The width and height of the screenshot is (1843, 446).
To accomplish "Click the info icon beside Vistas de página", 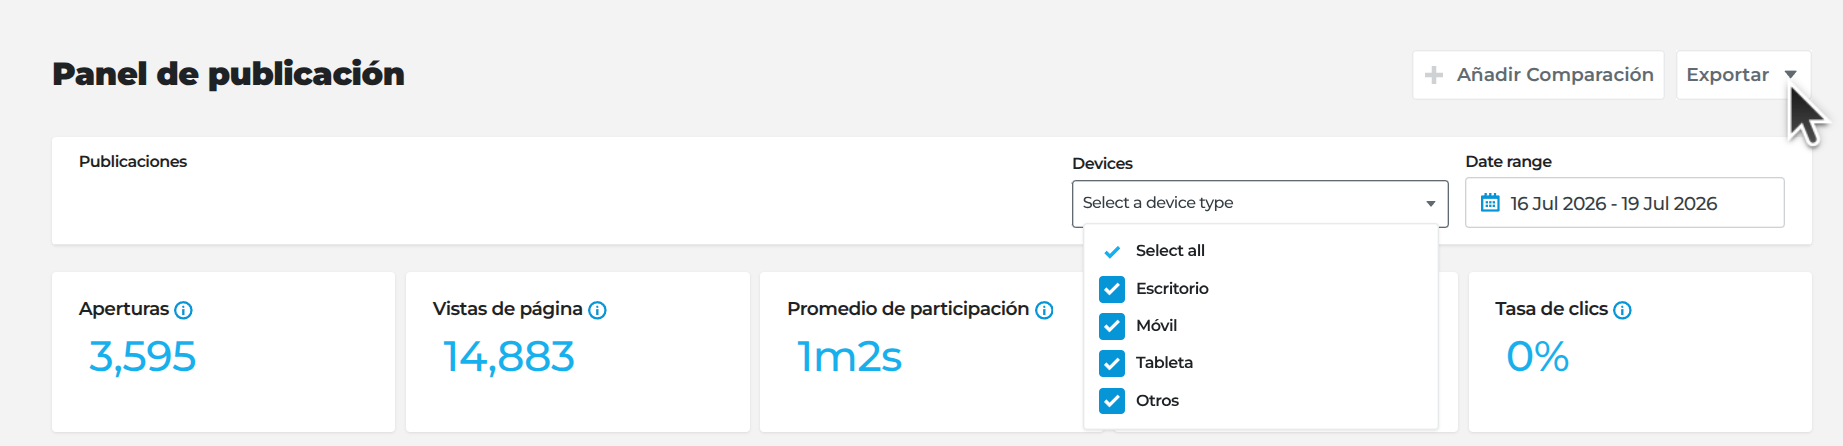I will [597, 310].
